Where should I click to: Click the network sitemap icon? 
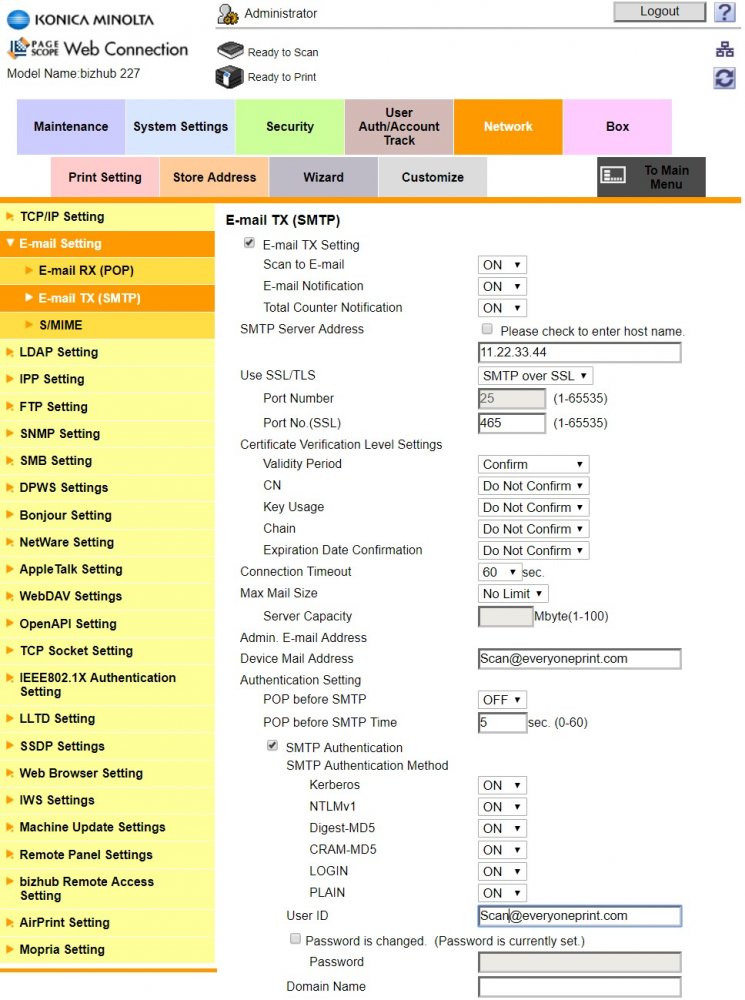(x=724, y=50)
